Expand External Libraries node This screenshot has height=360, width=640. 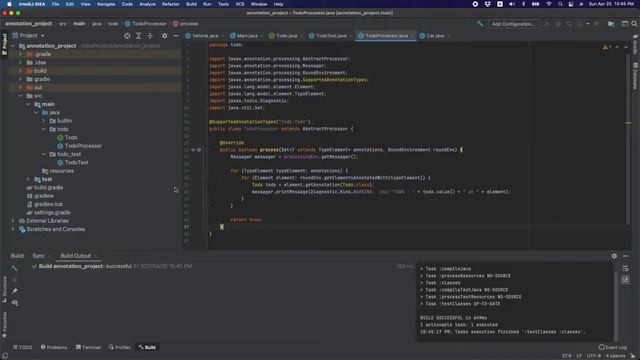(x=13, y=221)
